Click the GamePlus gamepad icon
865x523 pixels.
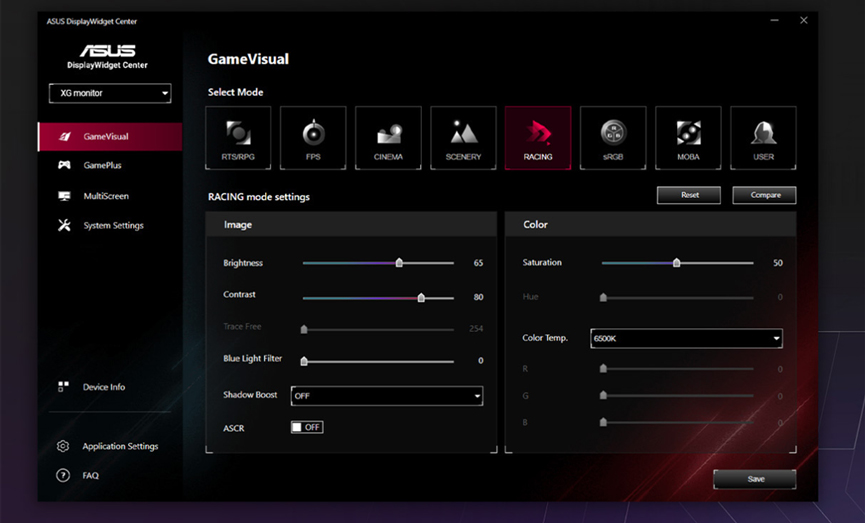click(64, 165)
